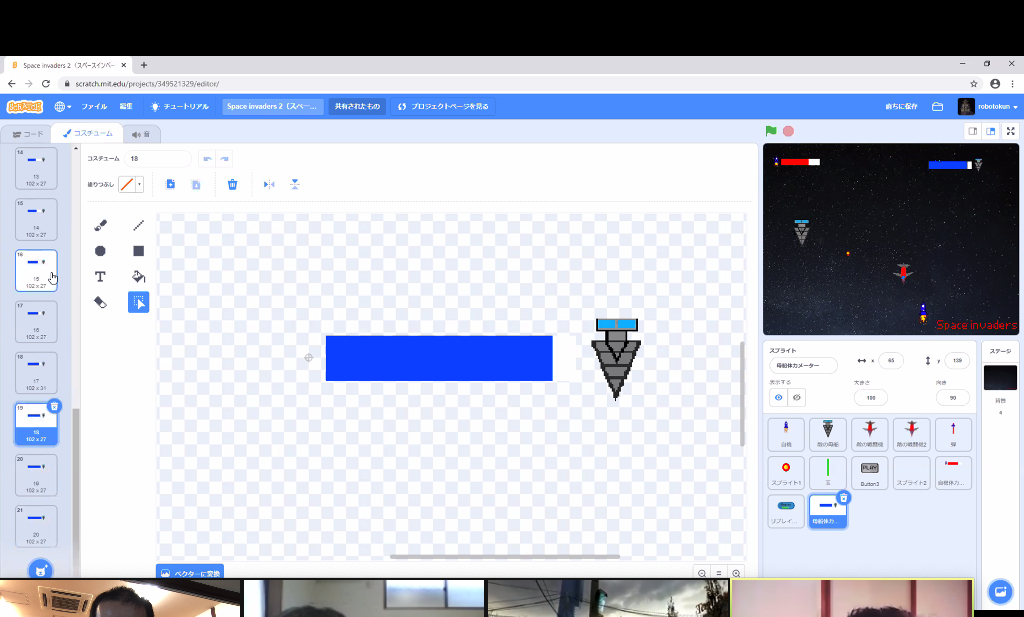The height and width of the screenshot is (617, 1024).
Task: Expand the robotokun account menu
Action: coord(988,106)
